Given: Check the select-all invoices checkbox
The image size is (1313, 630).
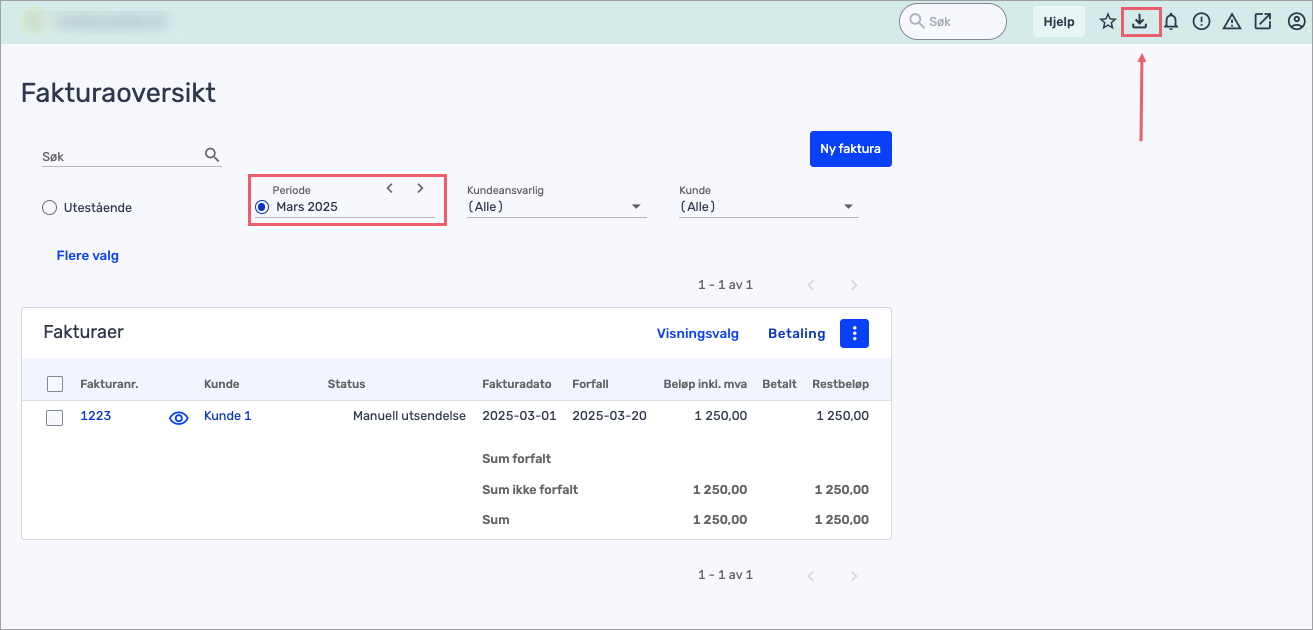Looking at the screenshot, I should pyautogui.click(x=55, y=384).
